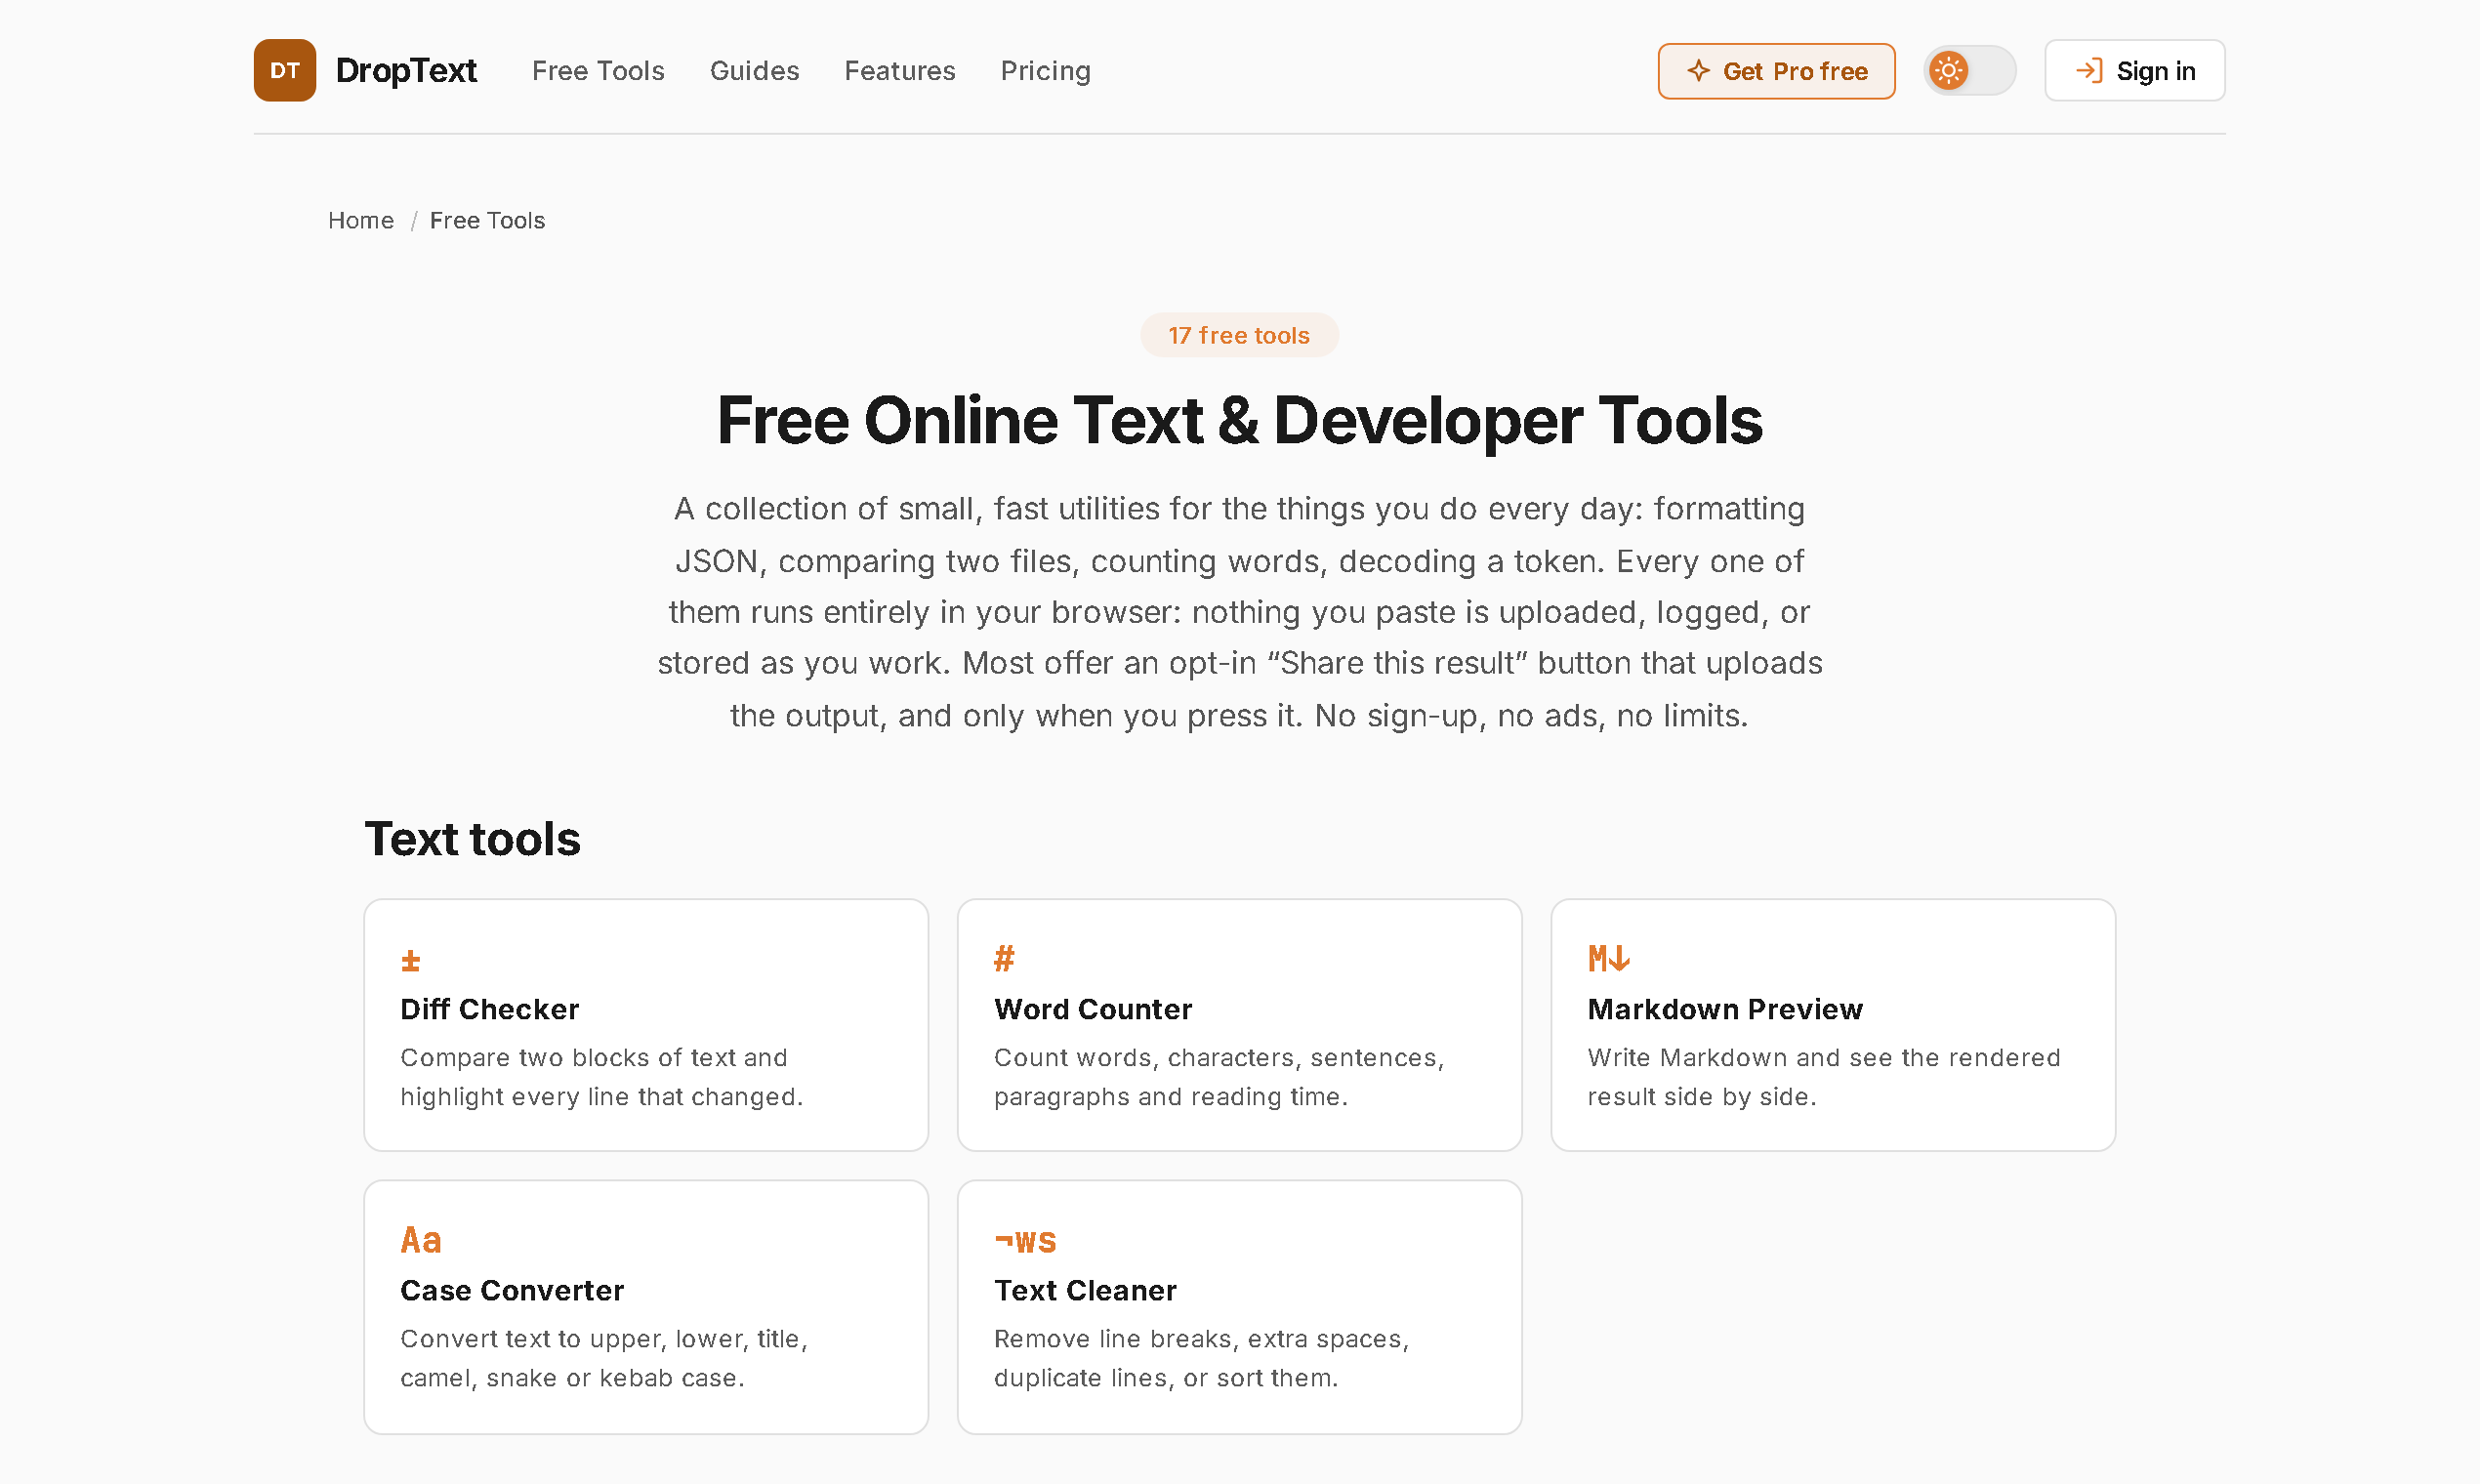Viewport: 2480px width, 1484px height.
Task: Open the Word Counter title link
Action: 1093,1009
